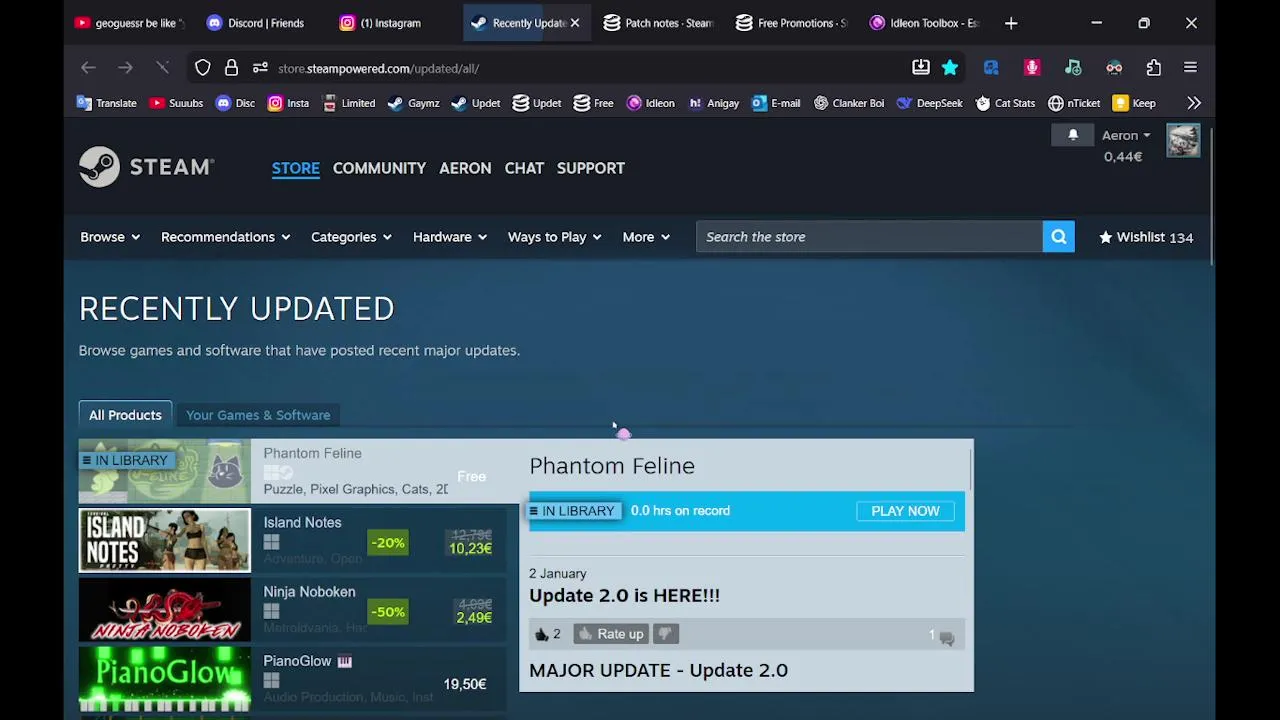1280x720 pixels.
Task: Click the IN LIBRARY badge in preview panel
Action: point(573,511)
